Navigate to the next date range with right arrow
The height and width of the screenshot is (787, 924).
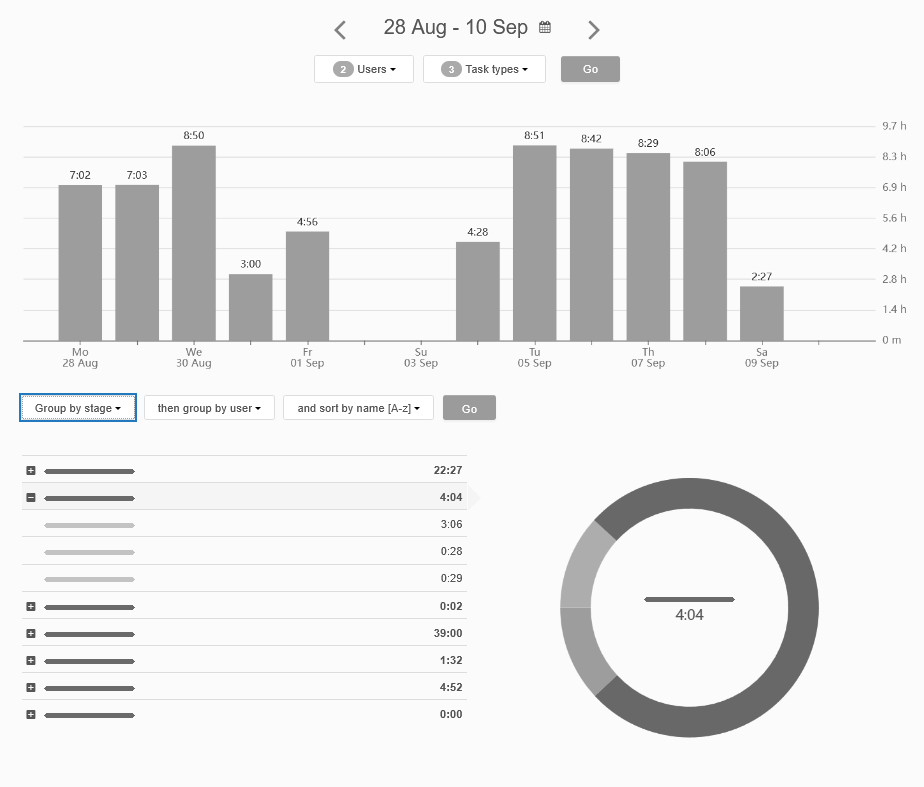(593, 29)
